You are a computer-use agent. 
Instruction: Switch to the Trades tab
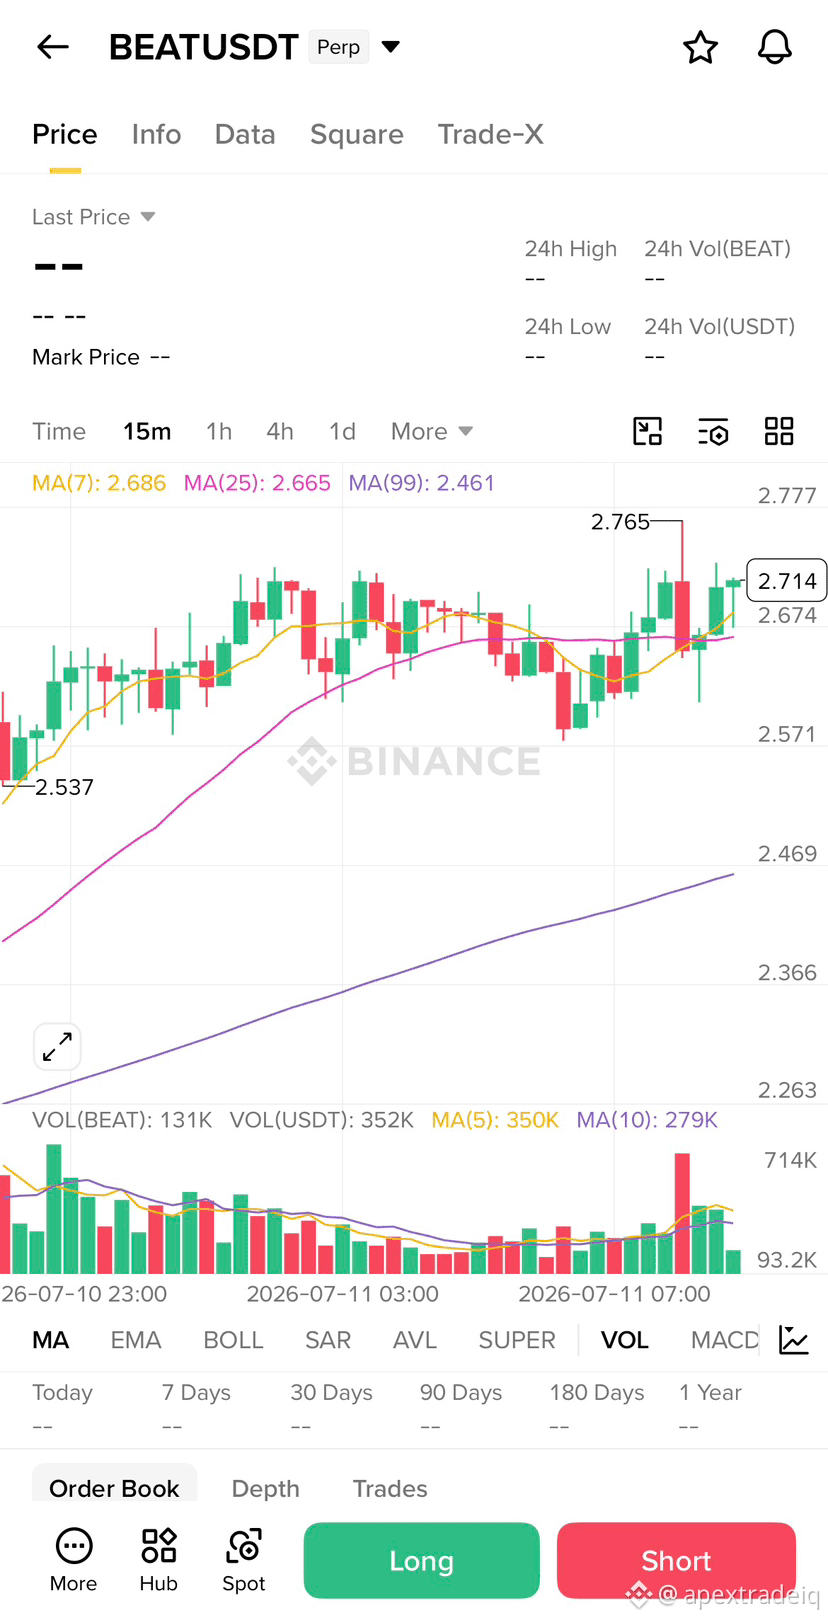point(390,1488)
